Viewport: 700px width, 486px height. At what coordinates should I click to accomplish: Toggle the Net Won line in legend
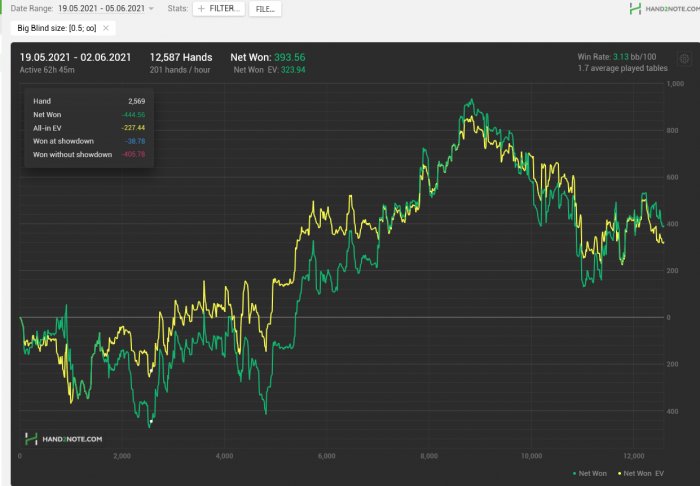(x=589, y=471)
